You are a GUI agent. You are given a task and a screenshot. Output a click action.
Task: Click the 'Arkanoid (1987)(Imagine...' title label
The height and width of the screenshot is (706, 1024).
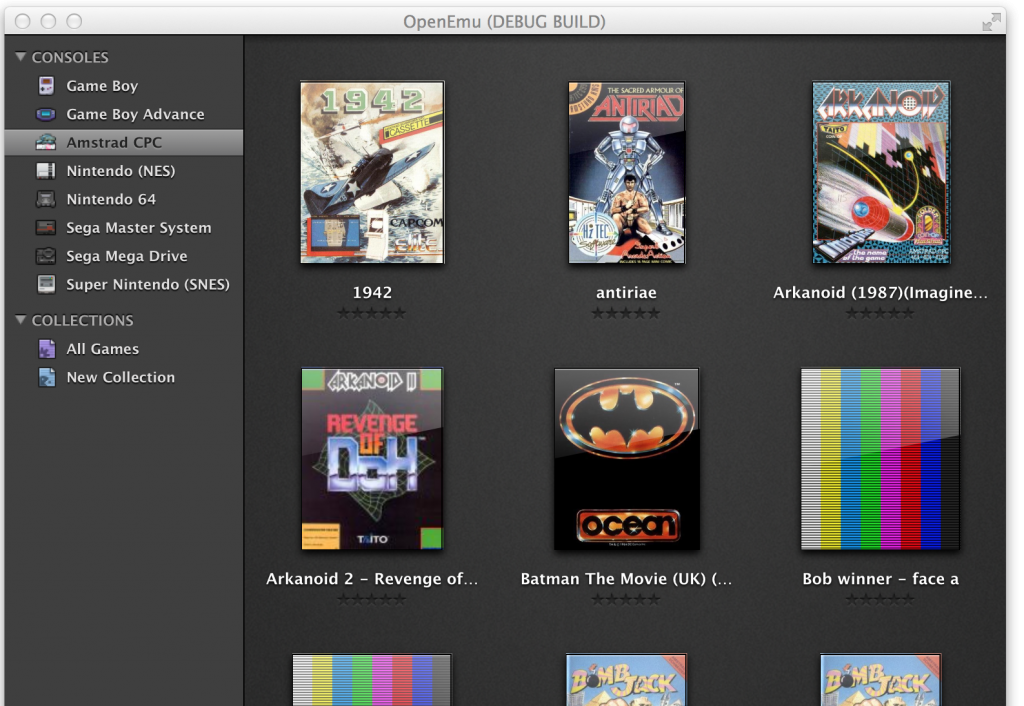pyautogui.click(x=880, y=293)
